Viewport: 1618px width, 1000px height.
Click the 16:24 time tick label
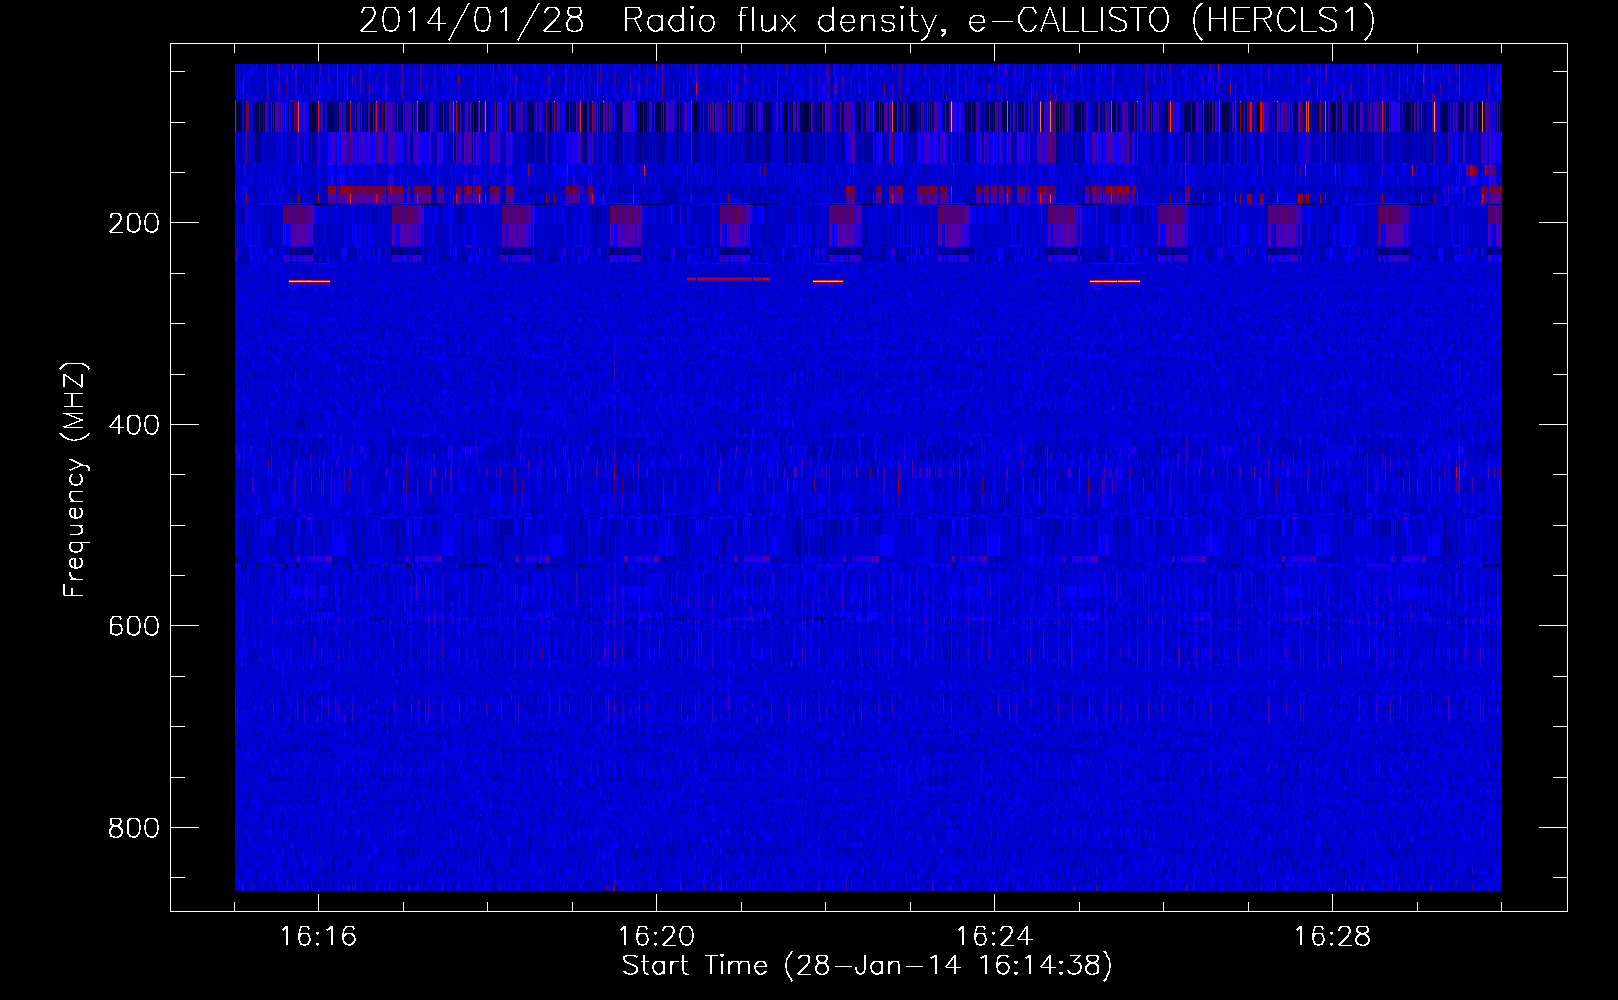(994, 937)
